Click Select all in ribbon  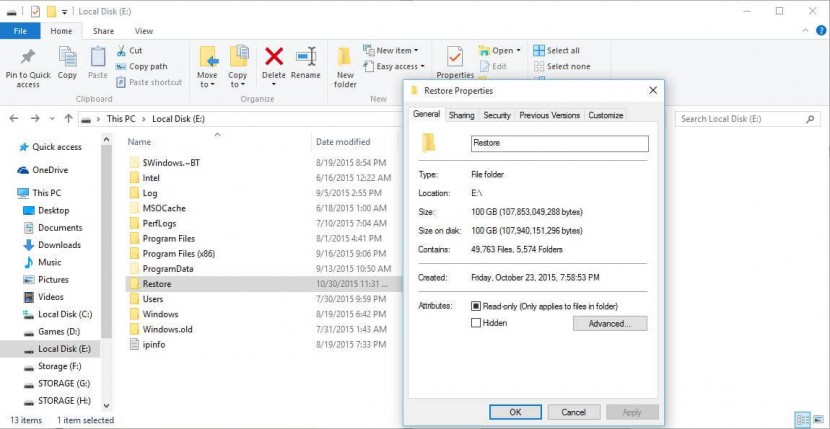pyautogui.click(x=556, y=51)
